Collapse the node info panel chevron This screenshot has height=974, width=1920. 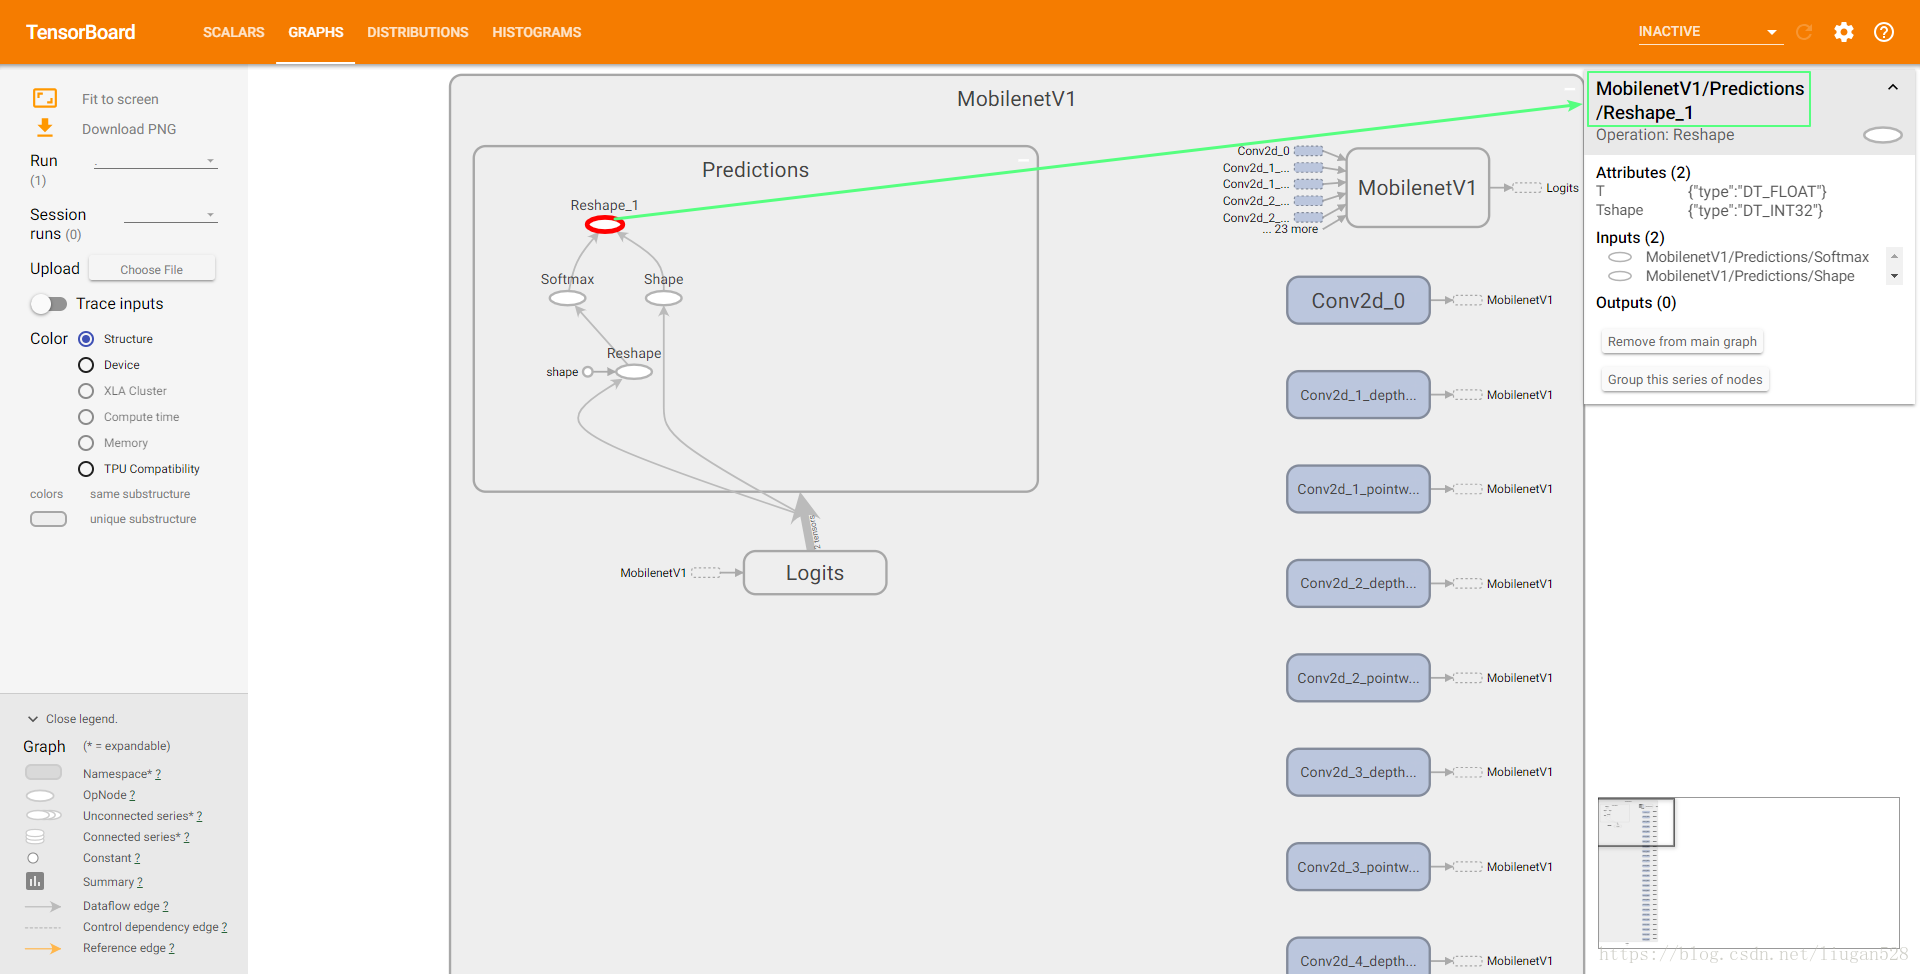click(1893, 88)
